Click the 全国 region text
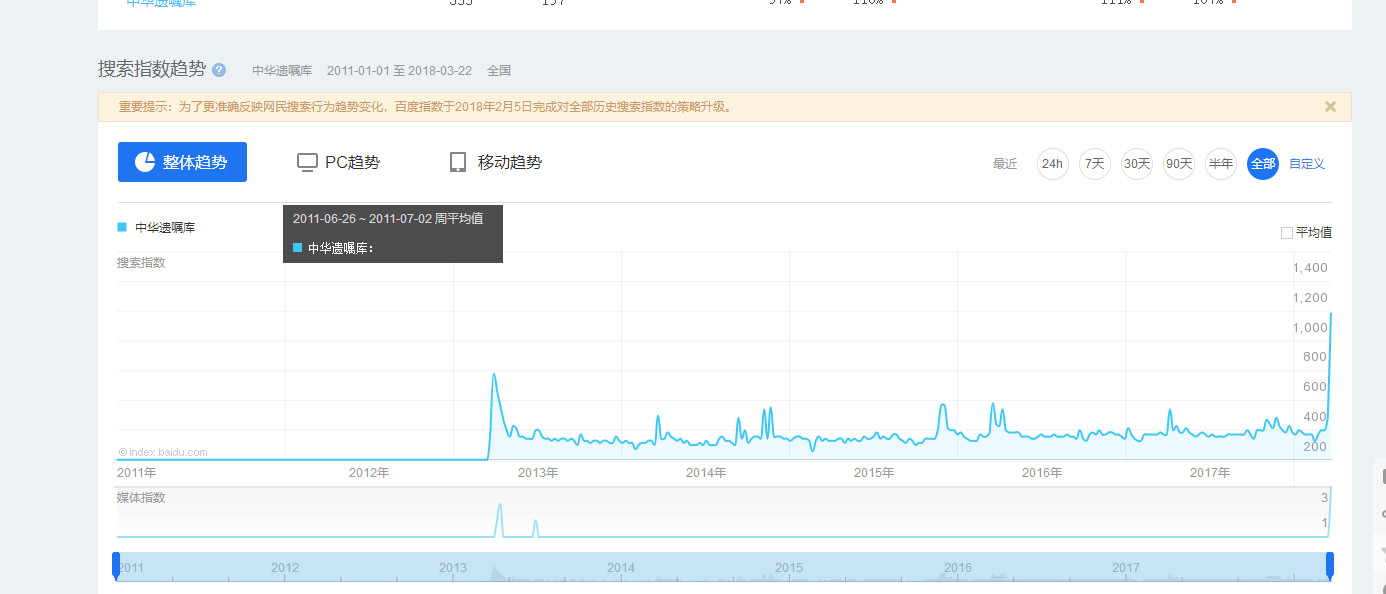The width and height of the screenshot is (1386, 594). 499,71
